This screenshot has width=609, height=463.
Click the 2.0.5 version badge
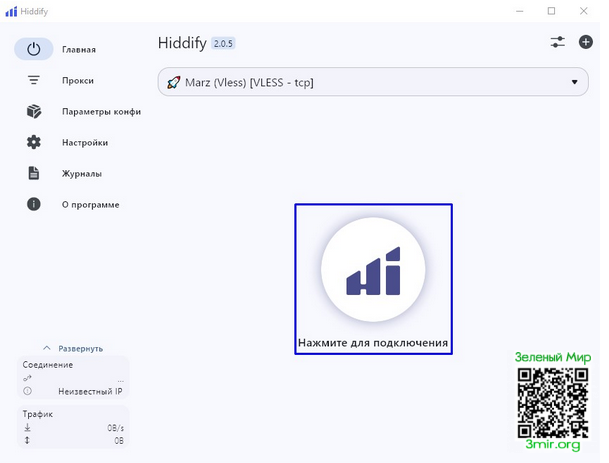pos(222,44)
